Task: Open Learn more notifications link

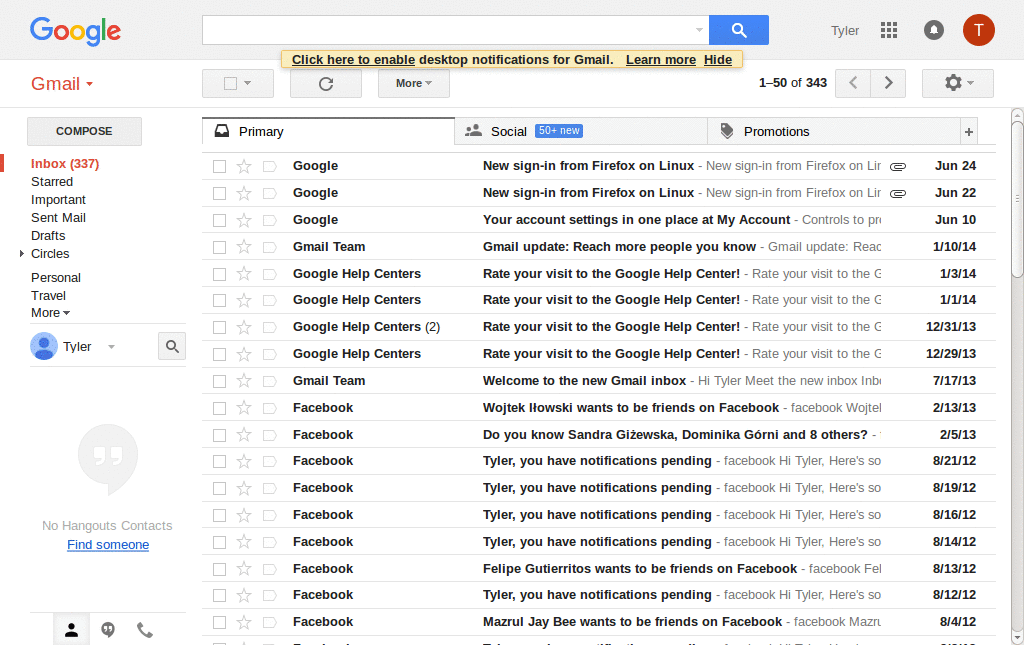Action: pyautogui.click(x=661, y=59)
